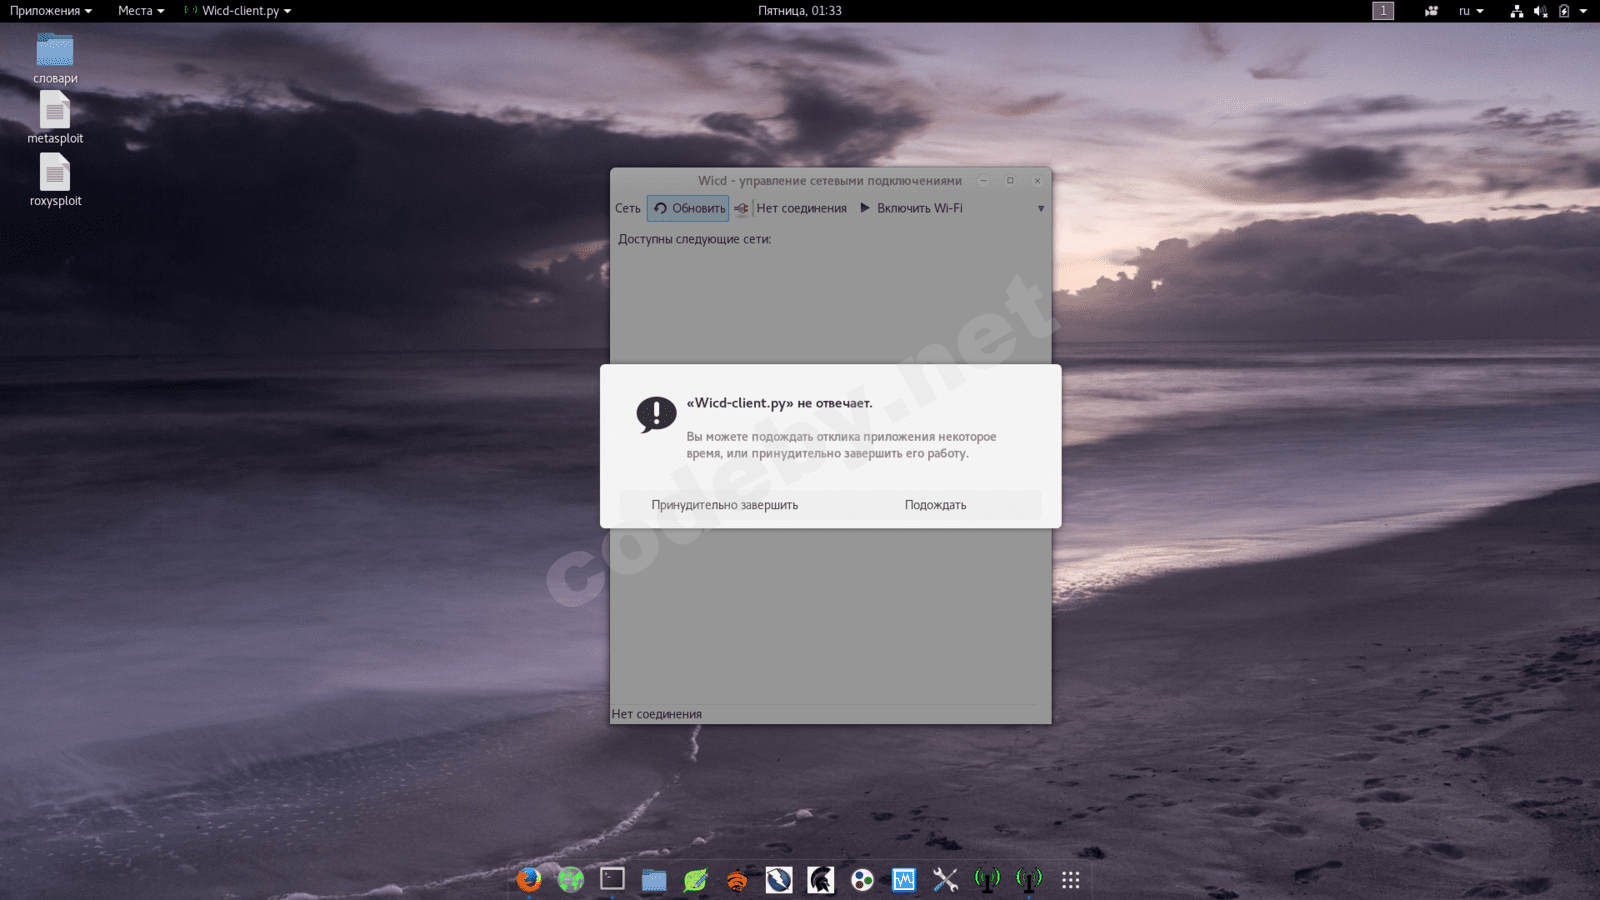
Task: Show all applications grid in dock
Action: pos(1071,880)
